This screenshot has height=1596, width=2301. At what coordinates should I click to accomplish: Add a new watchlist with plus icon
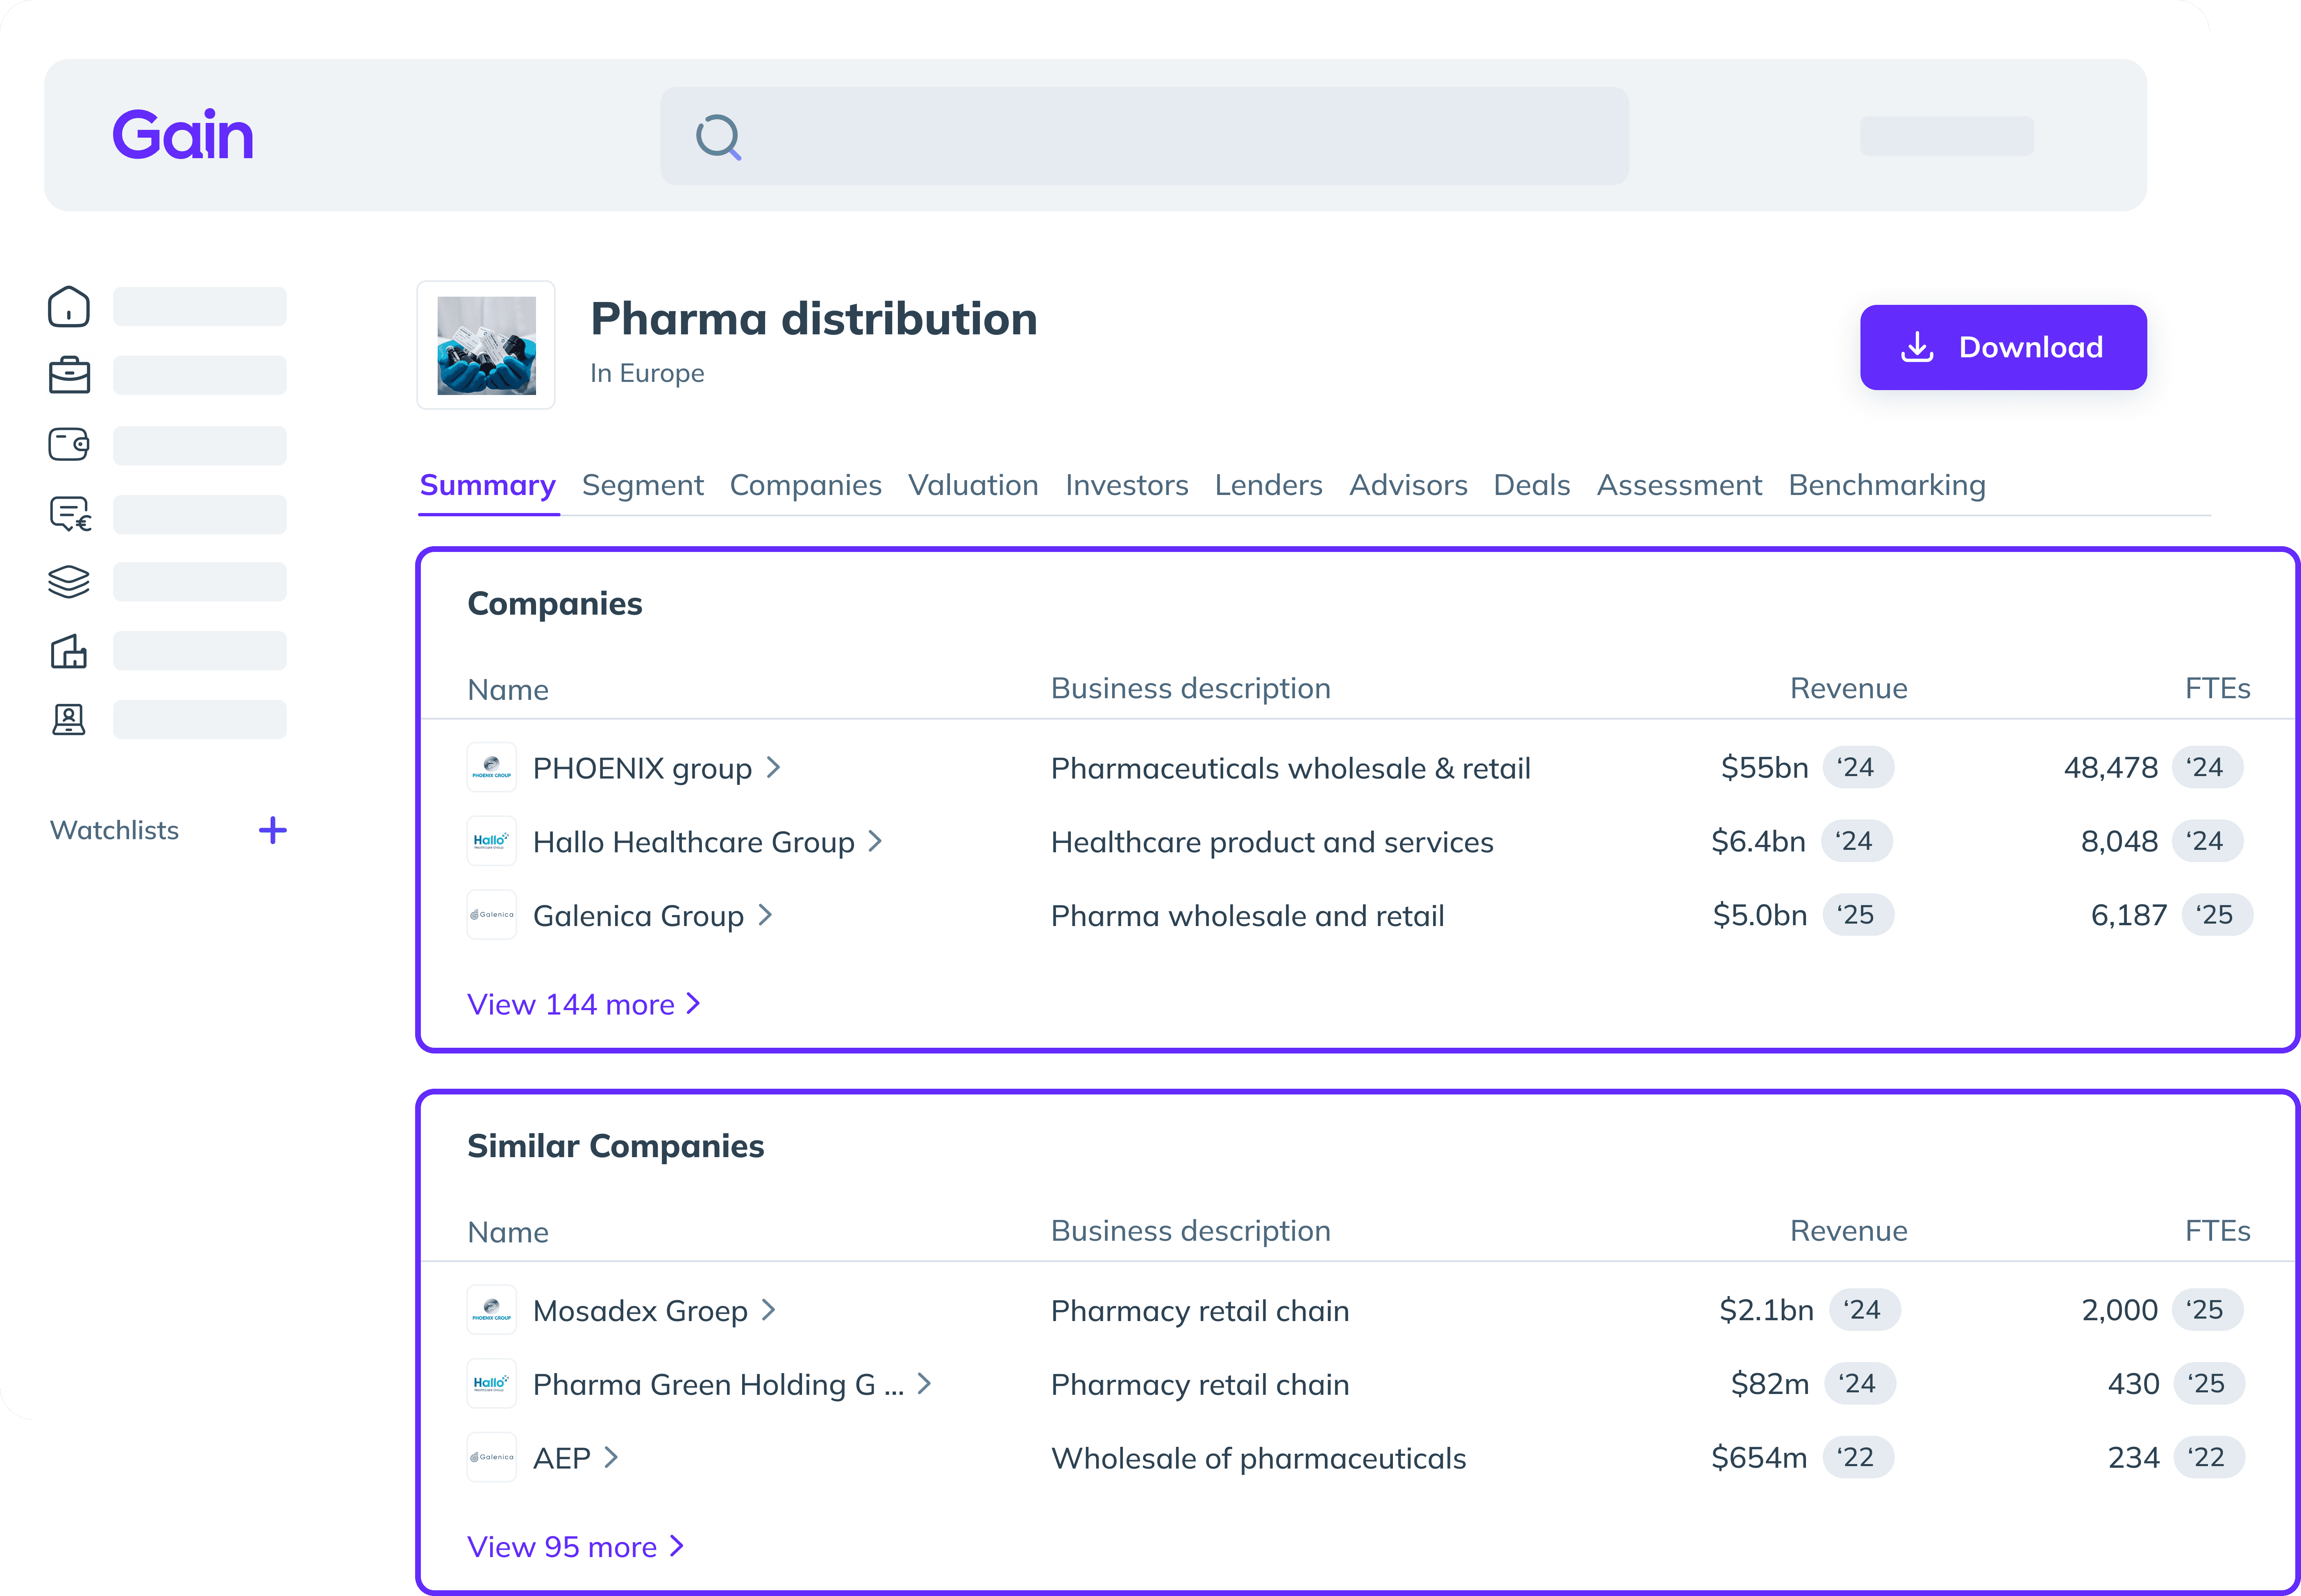pyautogui.click(x=272, y=830)
